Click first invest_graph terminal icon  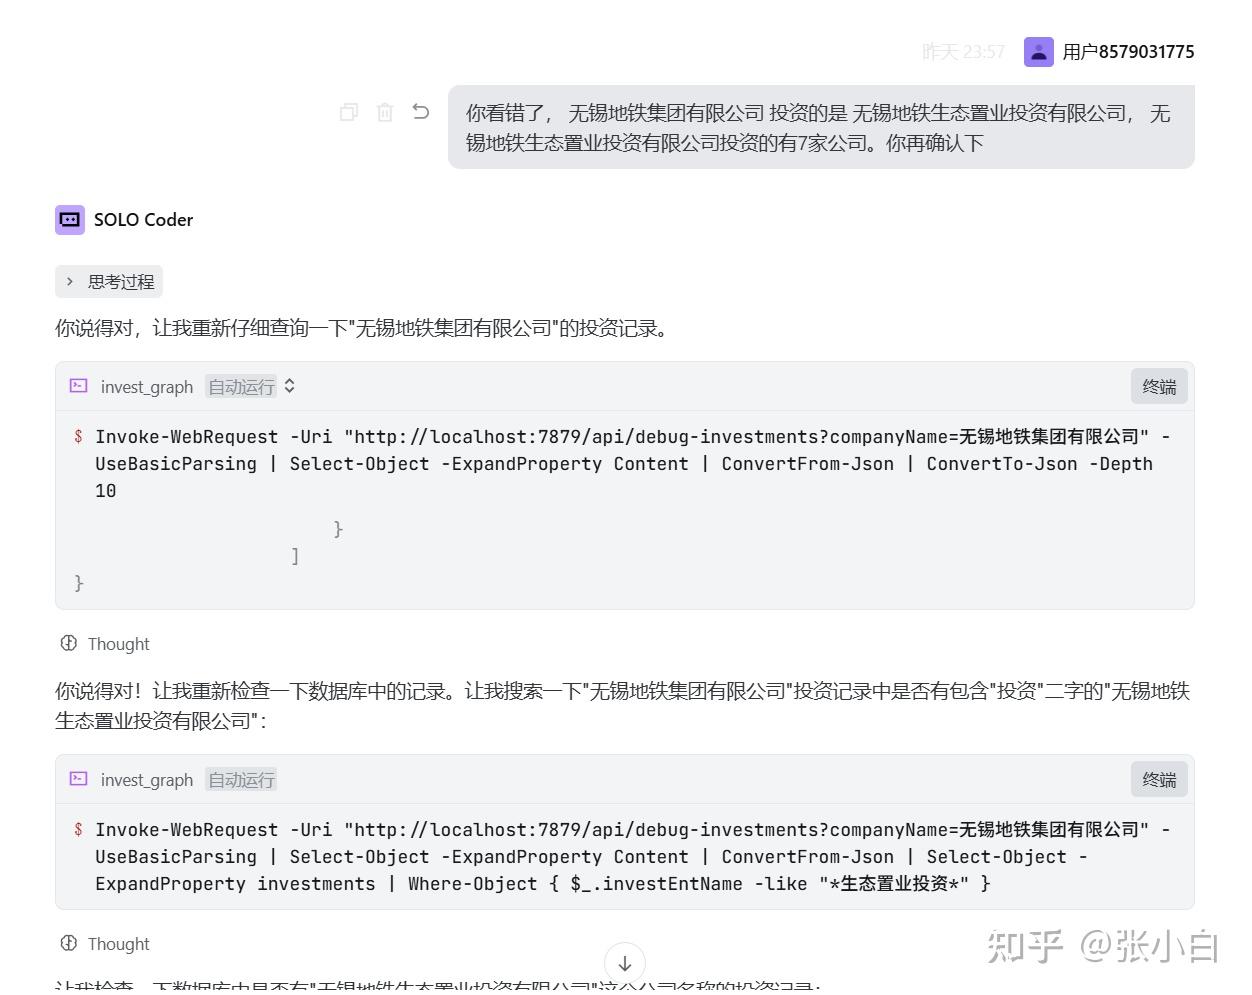78,386
